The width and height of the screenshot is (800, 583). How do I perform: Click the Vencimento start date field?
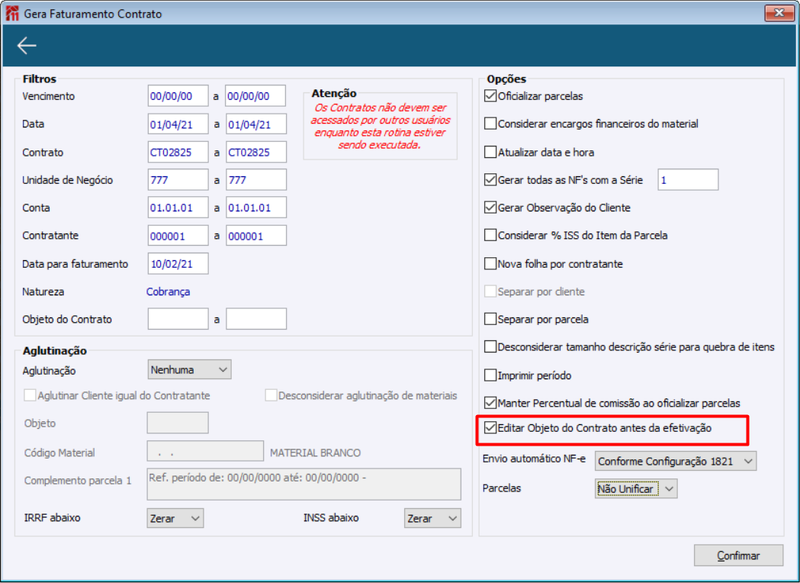[x=178, y=96]
